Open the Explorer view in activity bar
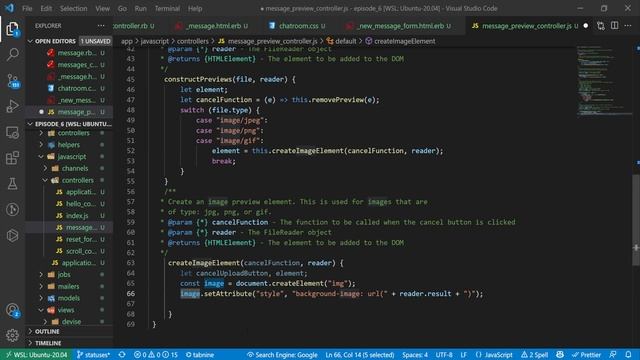640x360 pixels. pyautogui.click(x=12, y=29)
